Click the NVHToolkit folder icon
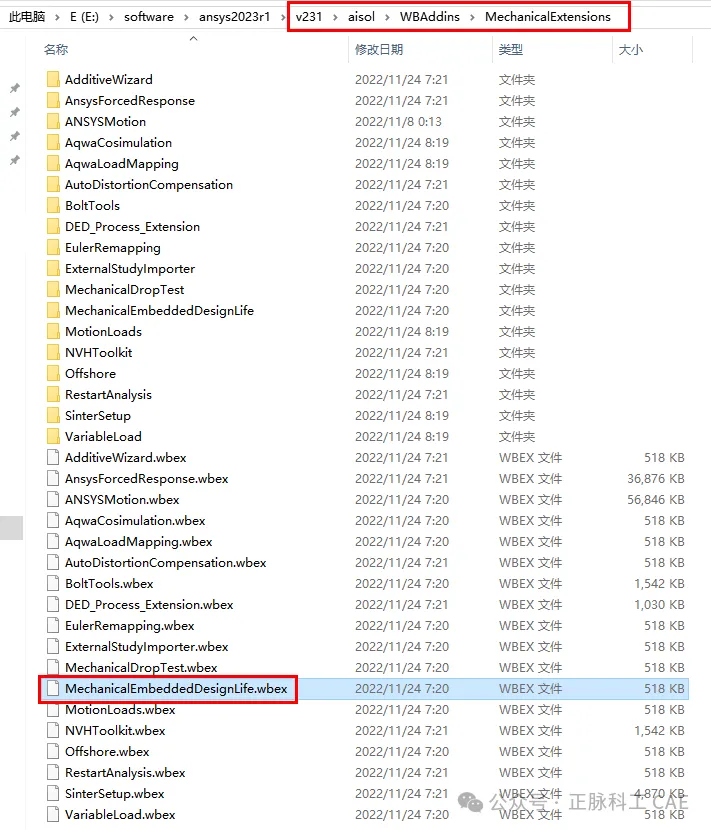Screen dimensions: 711x830 (53, 353)
